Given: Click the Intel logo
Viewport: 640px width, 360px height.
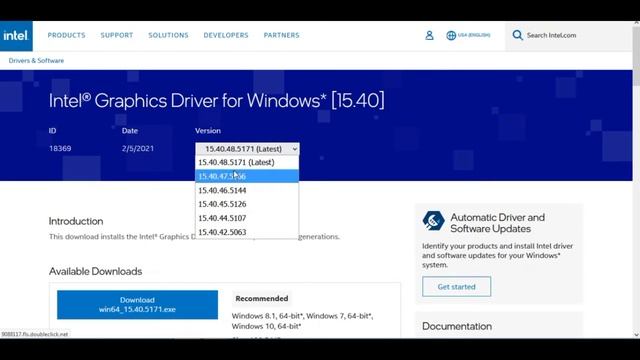Looking at the screenshot, I should click(x=16, y=36).
